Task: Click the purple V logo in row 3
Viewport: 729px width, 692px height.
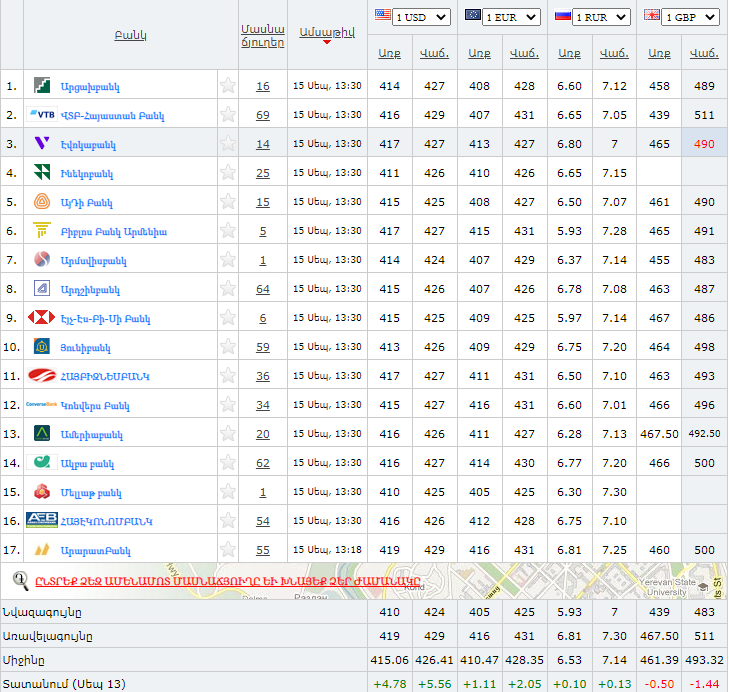Action: point(42,143)
